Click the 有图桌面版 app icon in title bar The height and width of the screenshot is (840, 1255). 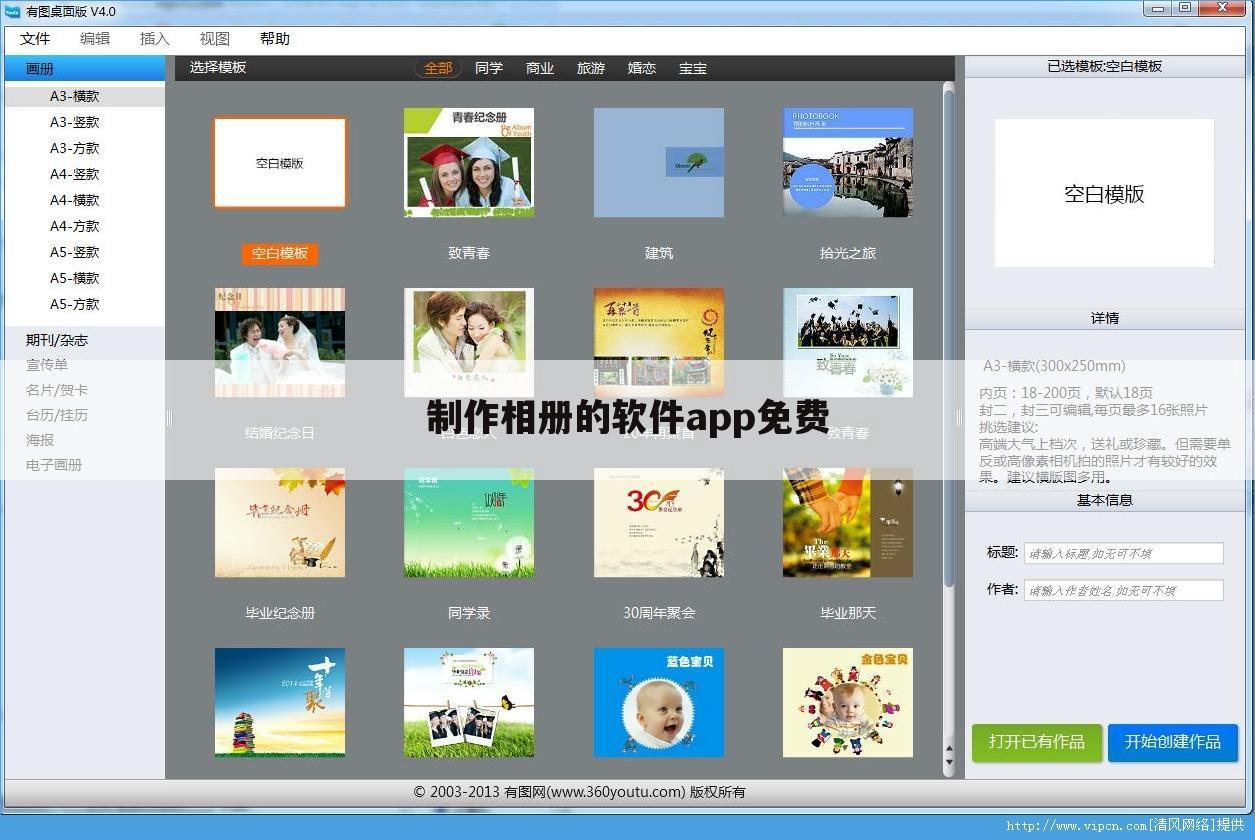(13, 11)
